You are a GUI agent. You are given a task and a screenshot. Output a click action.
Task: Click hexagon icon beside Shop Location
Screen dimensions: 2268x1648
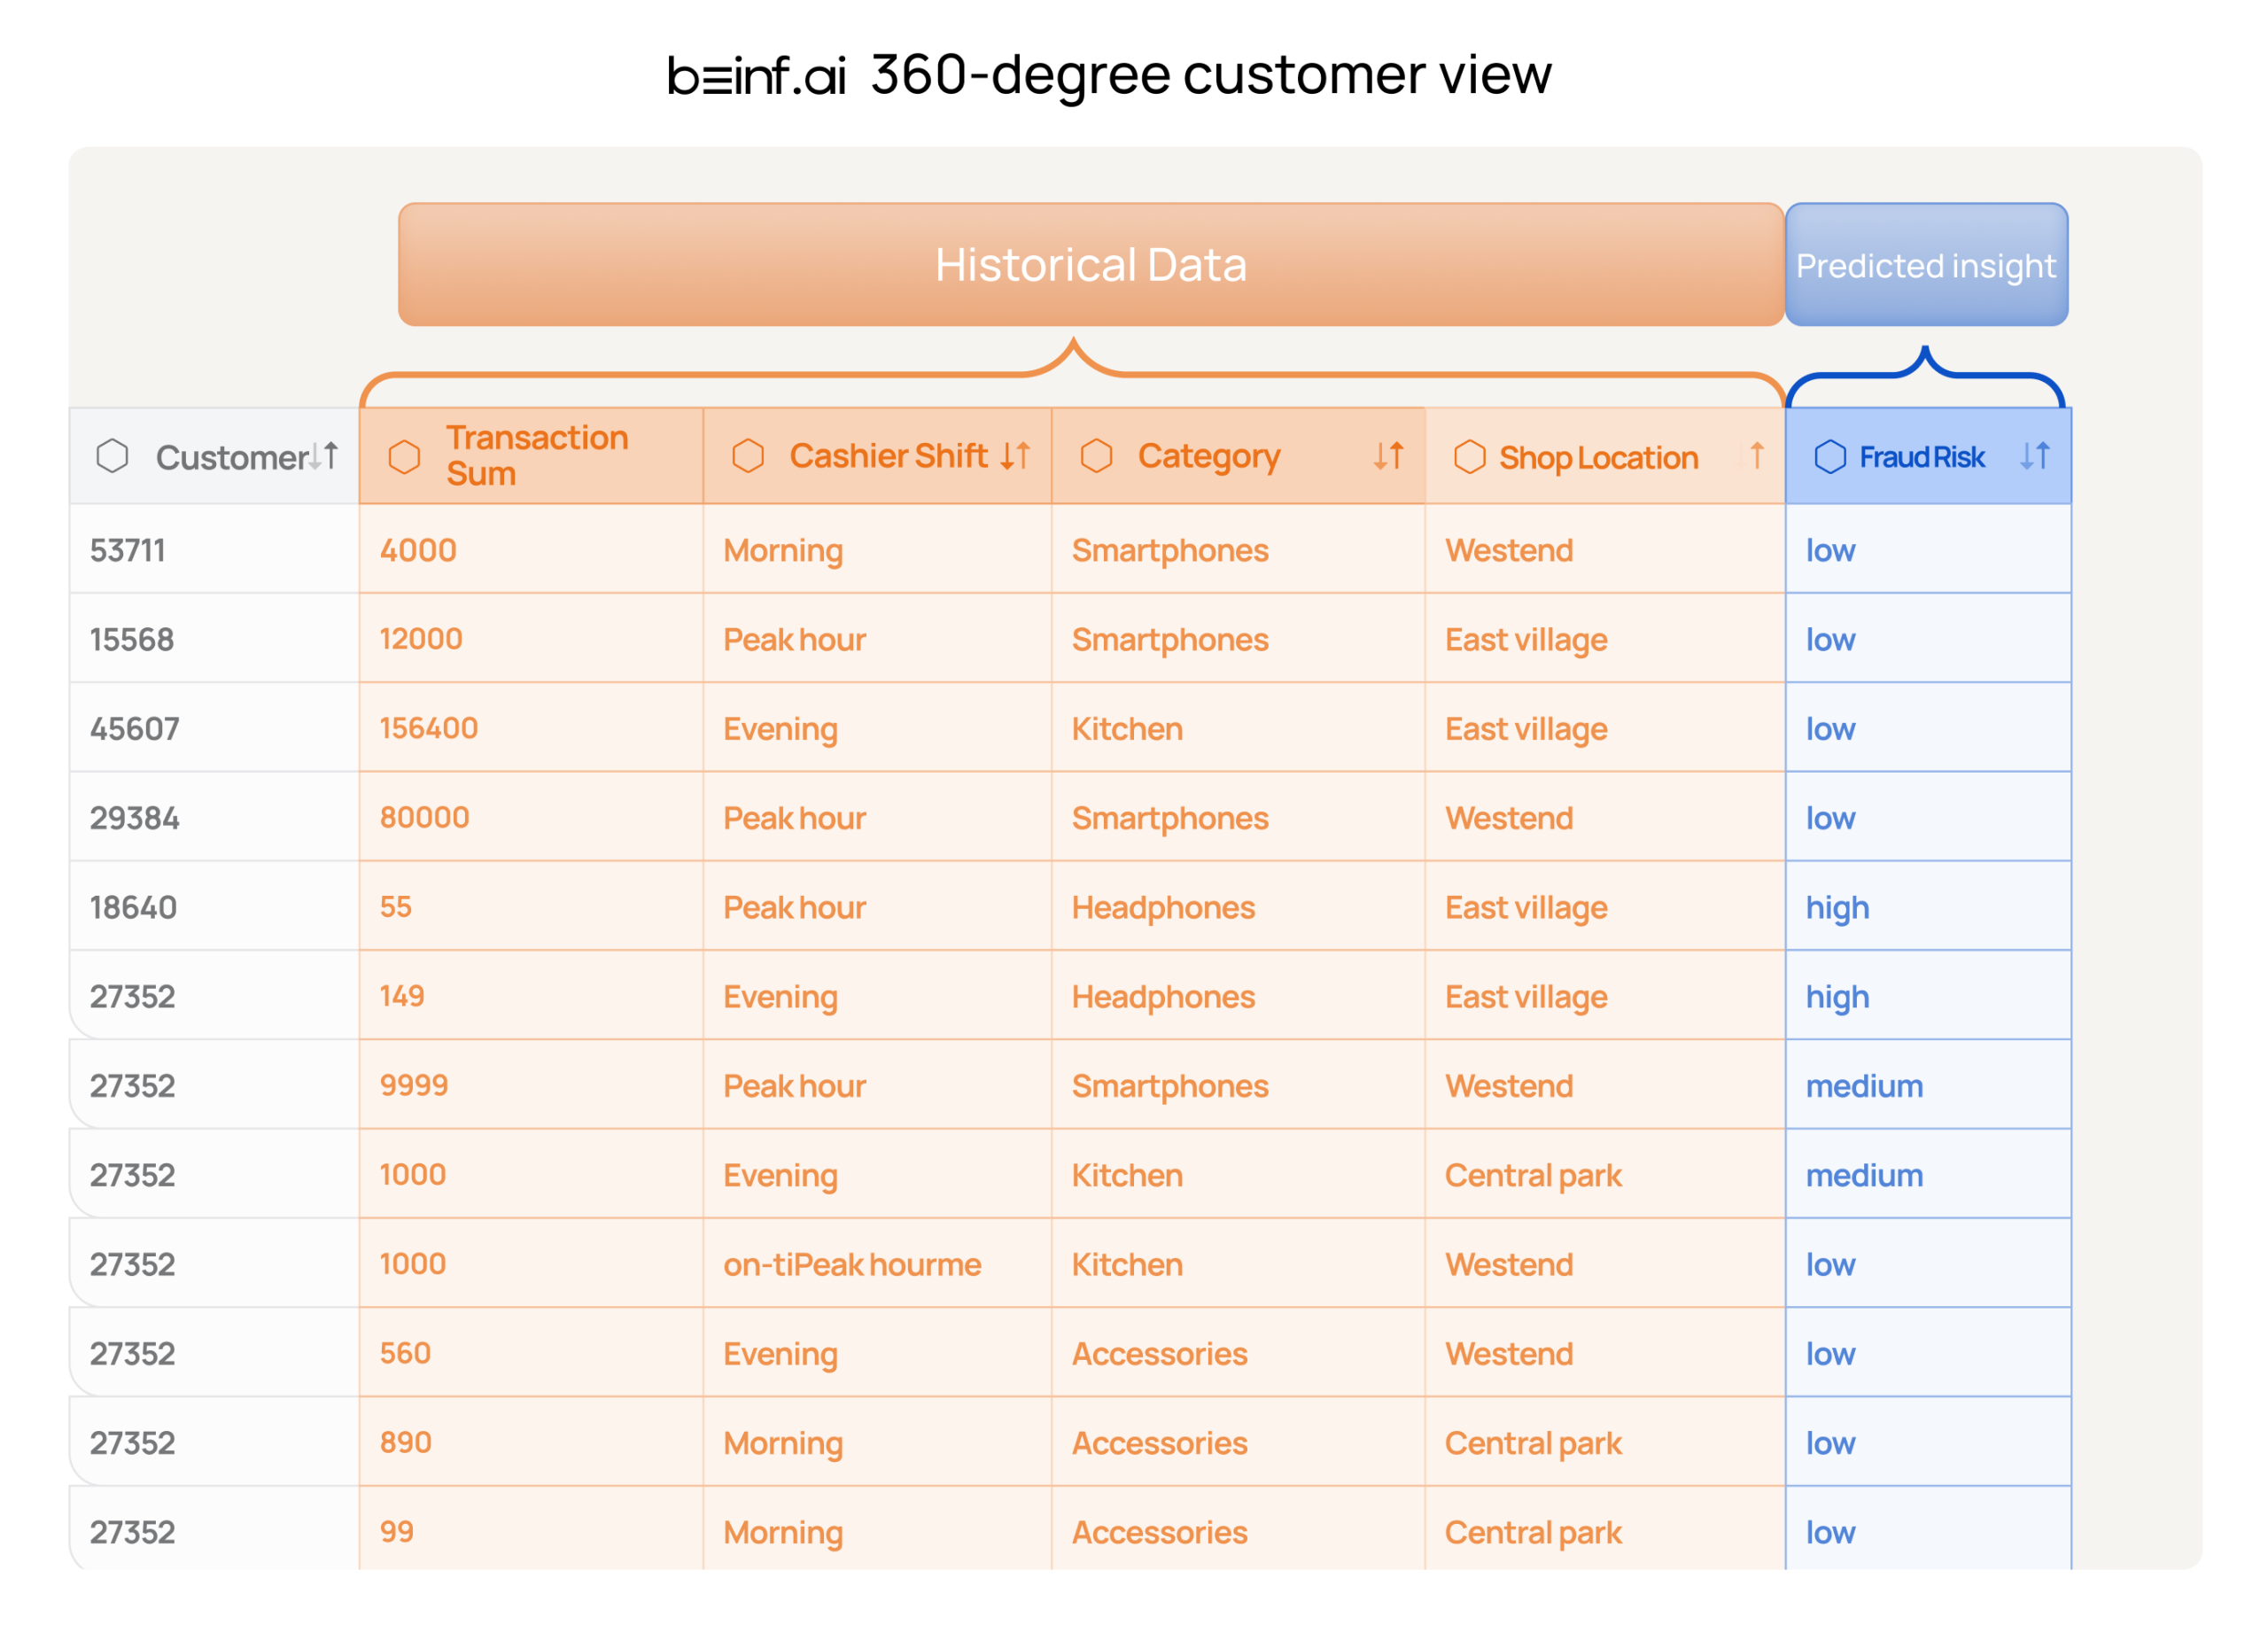coord(1469,456)
